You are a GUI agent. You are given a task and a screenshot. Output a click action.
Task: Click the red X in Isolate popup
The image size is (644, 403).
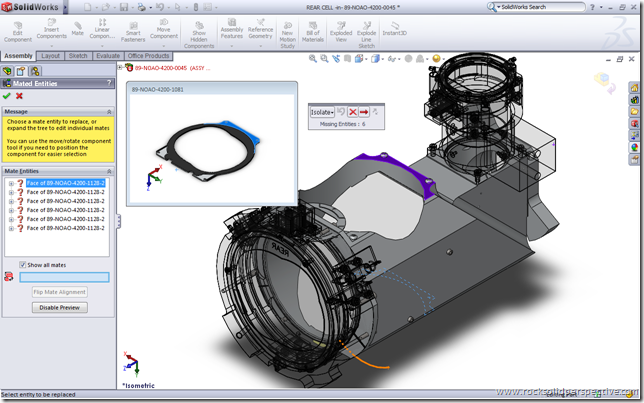(352, 112)
